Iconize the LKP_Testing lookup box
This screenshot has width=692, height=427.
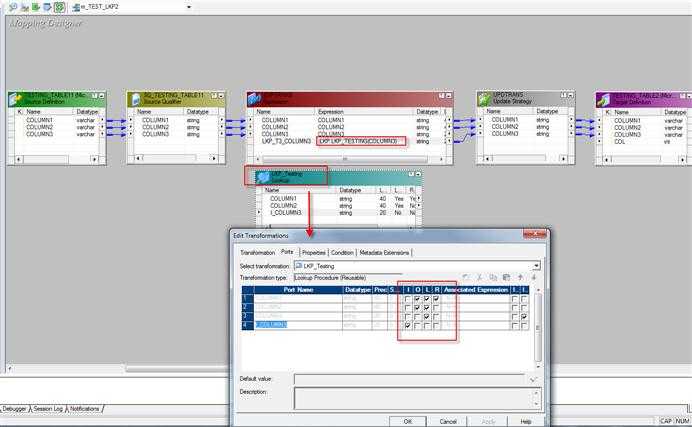click(418, 174)
